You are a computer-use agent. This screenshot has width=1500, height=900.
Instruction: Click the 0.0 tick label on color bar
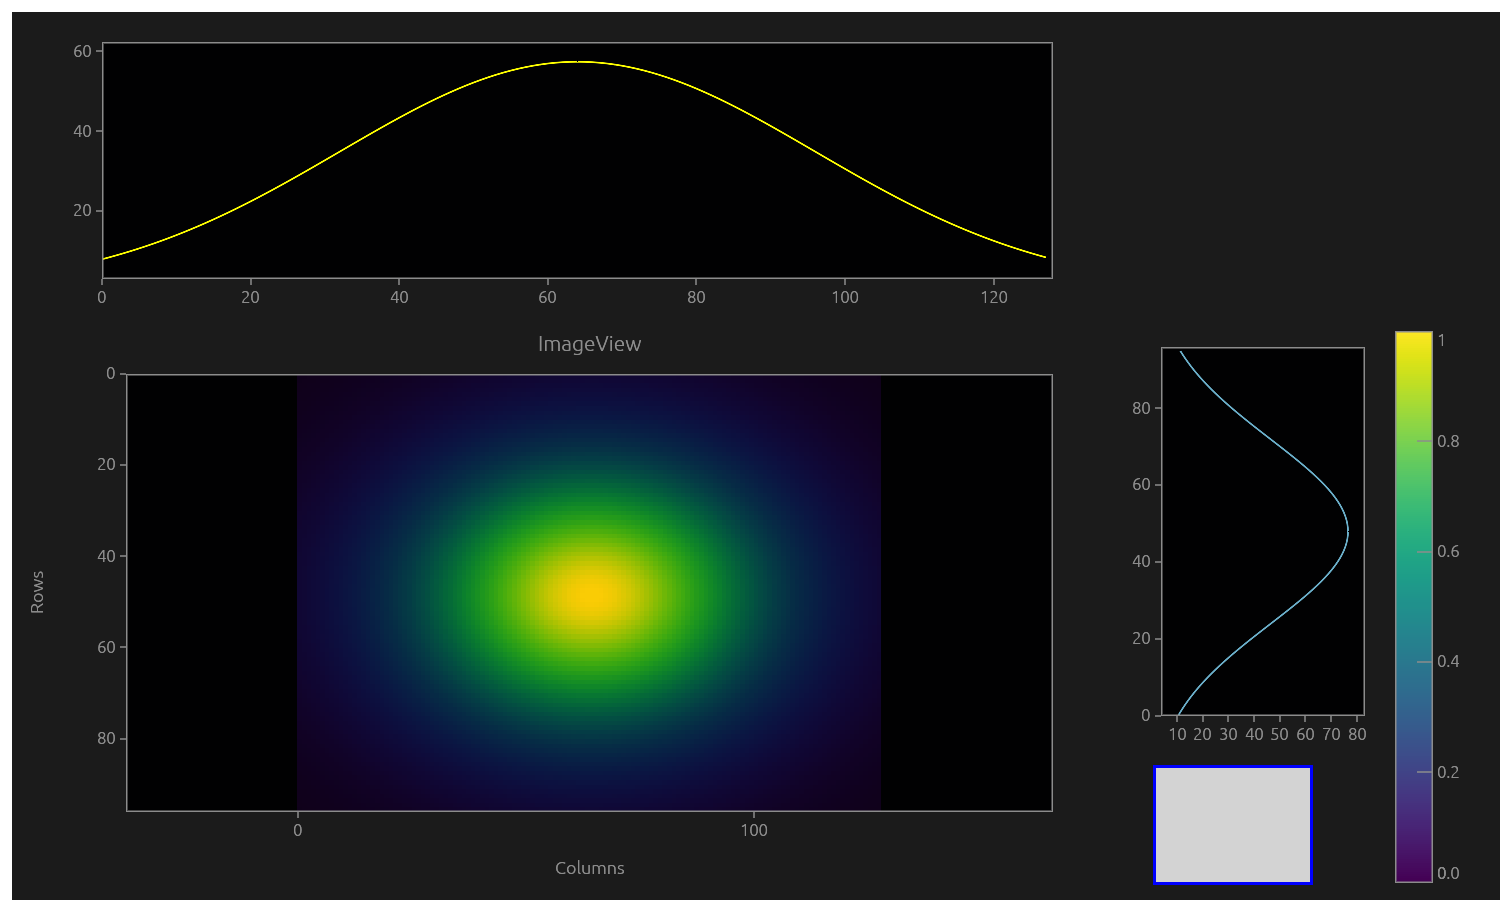[x=1447, y=873]
